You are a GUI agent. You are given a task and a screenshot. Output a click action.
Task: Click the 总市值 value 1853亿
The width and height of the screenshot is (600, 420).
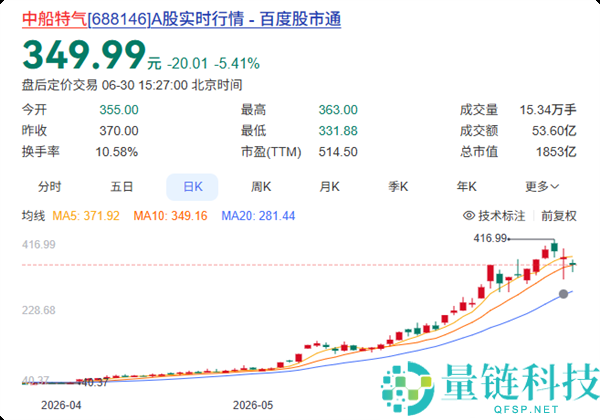tap(556, 152)
